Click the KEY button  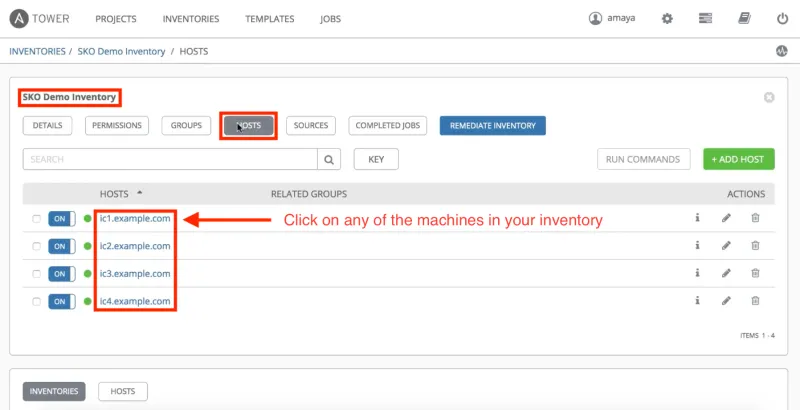[376, 160]
